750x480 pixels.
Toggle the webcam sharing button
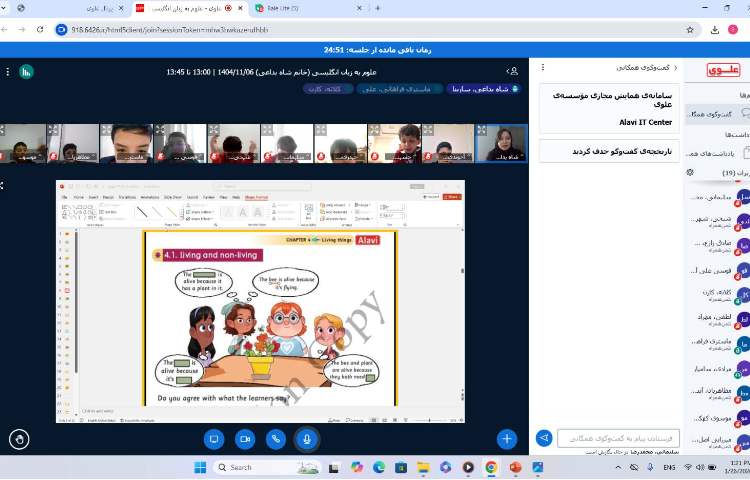tap(245, 439)
